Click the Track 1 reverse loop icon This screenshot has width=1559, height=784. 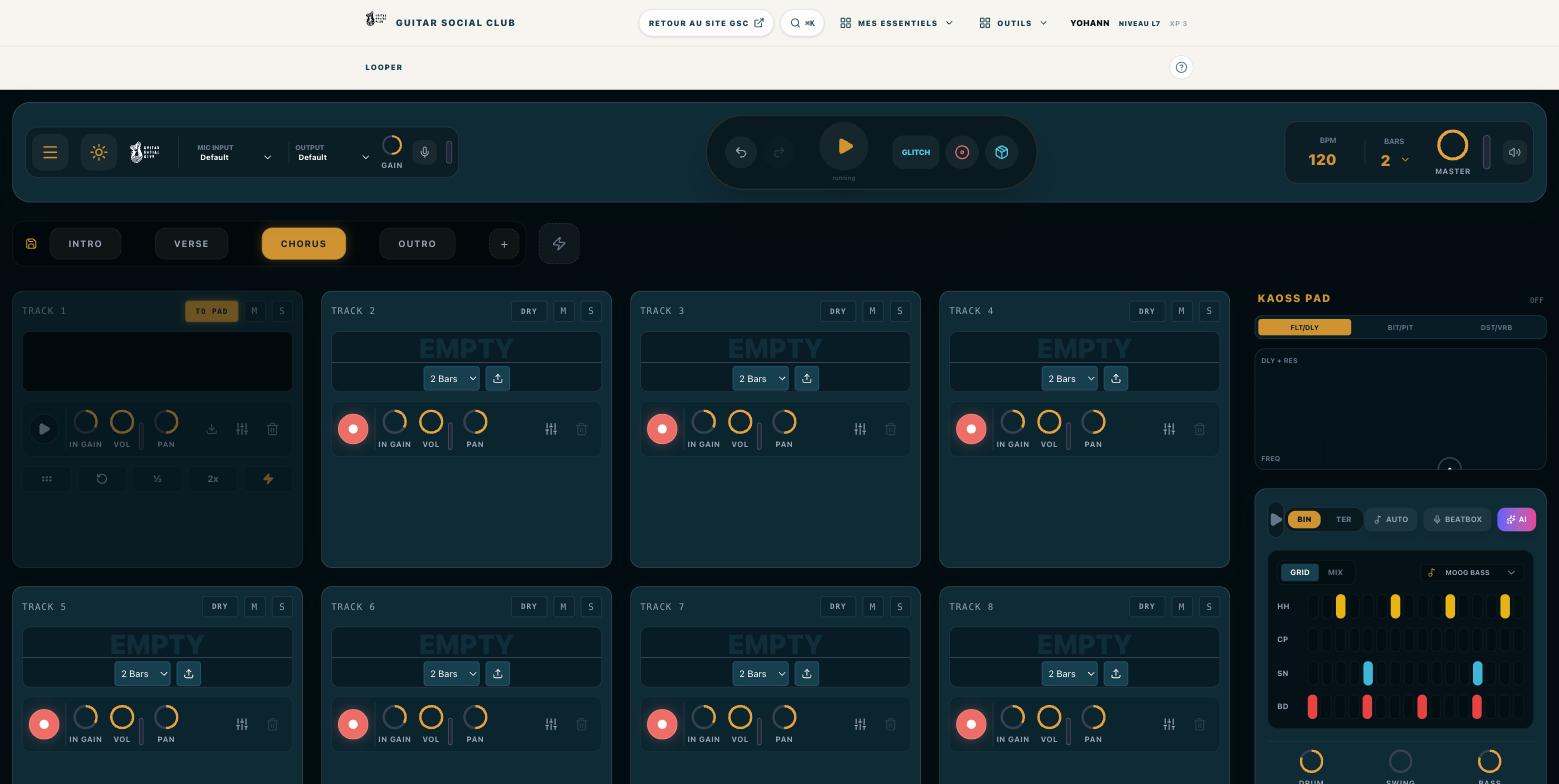[x=102, y=479]
